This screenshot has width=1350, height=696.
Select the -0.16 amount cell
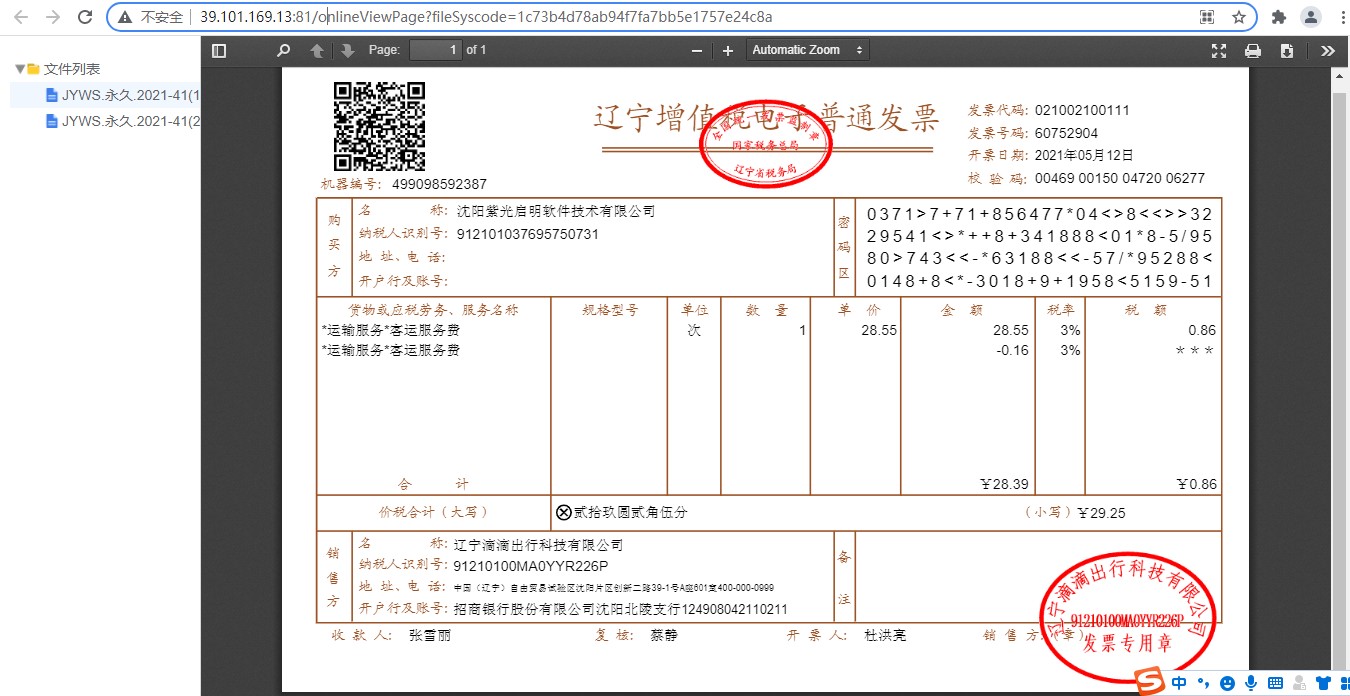coord(1011,350)
